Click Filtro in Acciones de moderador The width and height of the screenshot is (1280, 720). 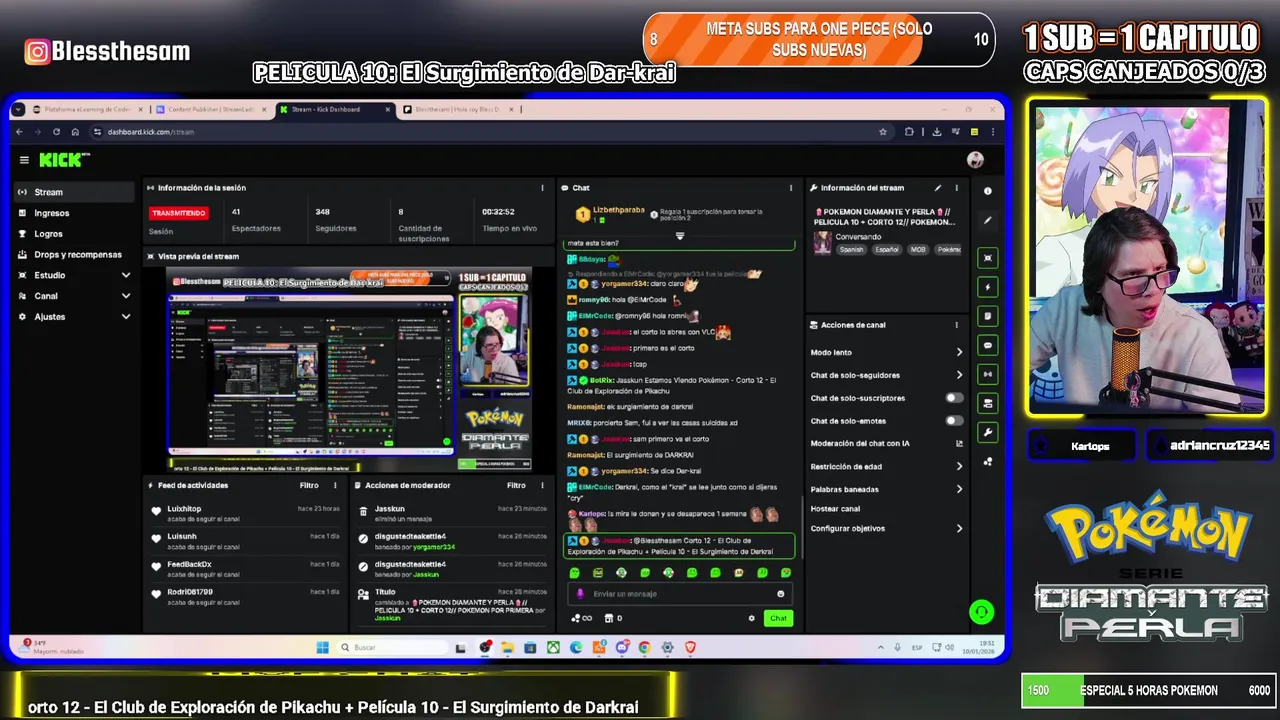click(x=516, y=485)
